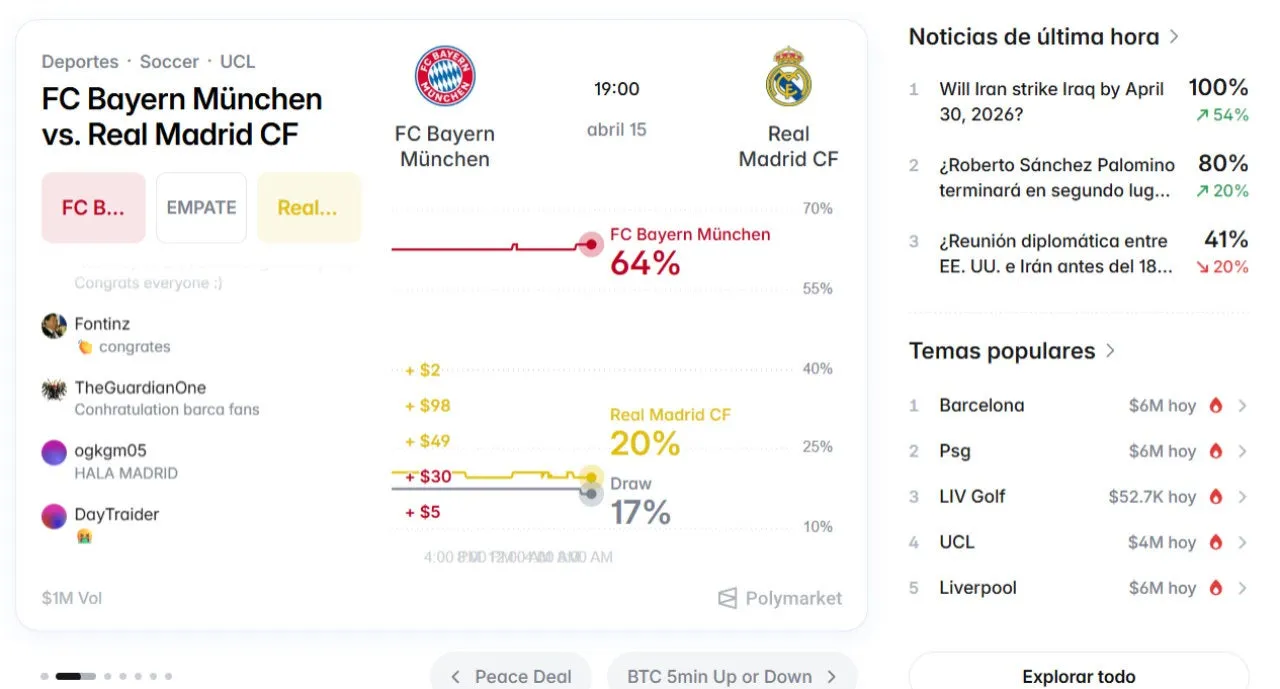The image size is (1280, 689).
Task: Open the Liverpool topic chevron
Action: (1242, 588)
